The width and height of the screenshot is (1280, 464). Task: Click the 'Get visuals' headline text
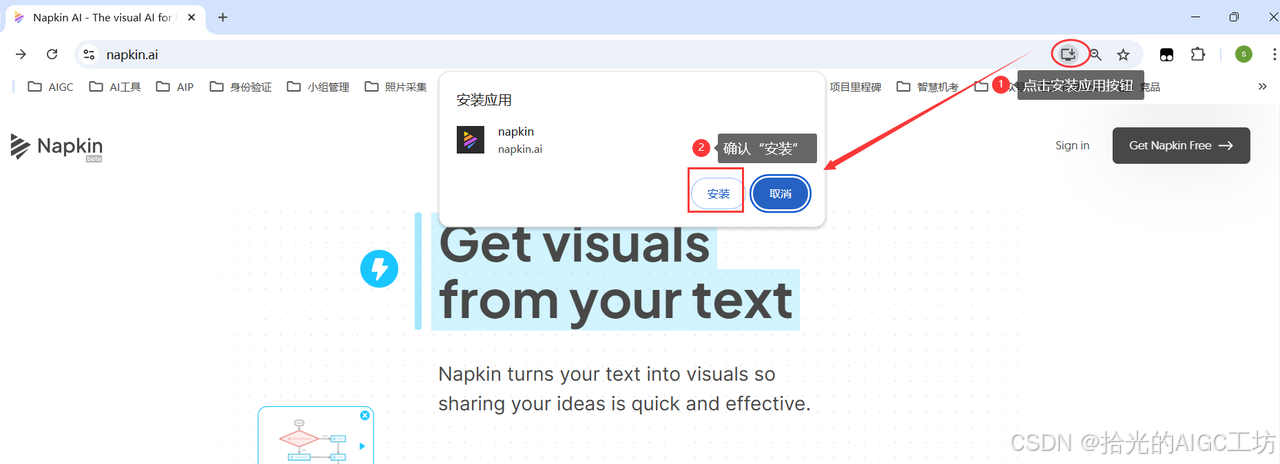pos(574,243)
